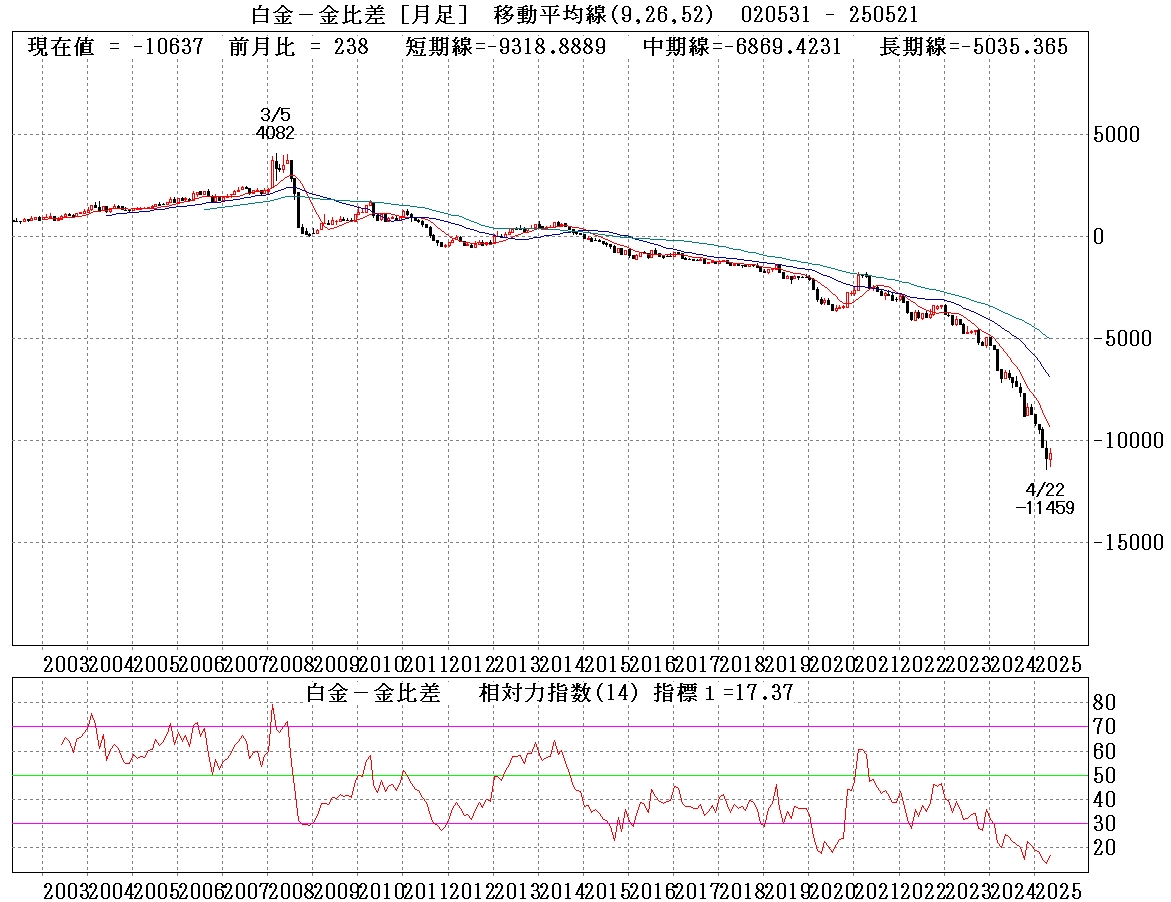Click the 5000 label on price axis
Viewport: 1171px width, 902px height.
point(1115,134)
